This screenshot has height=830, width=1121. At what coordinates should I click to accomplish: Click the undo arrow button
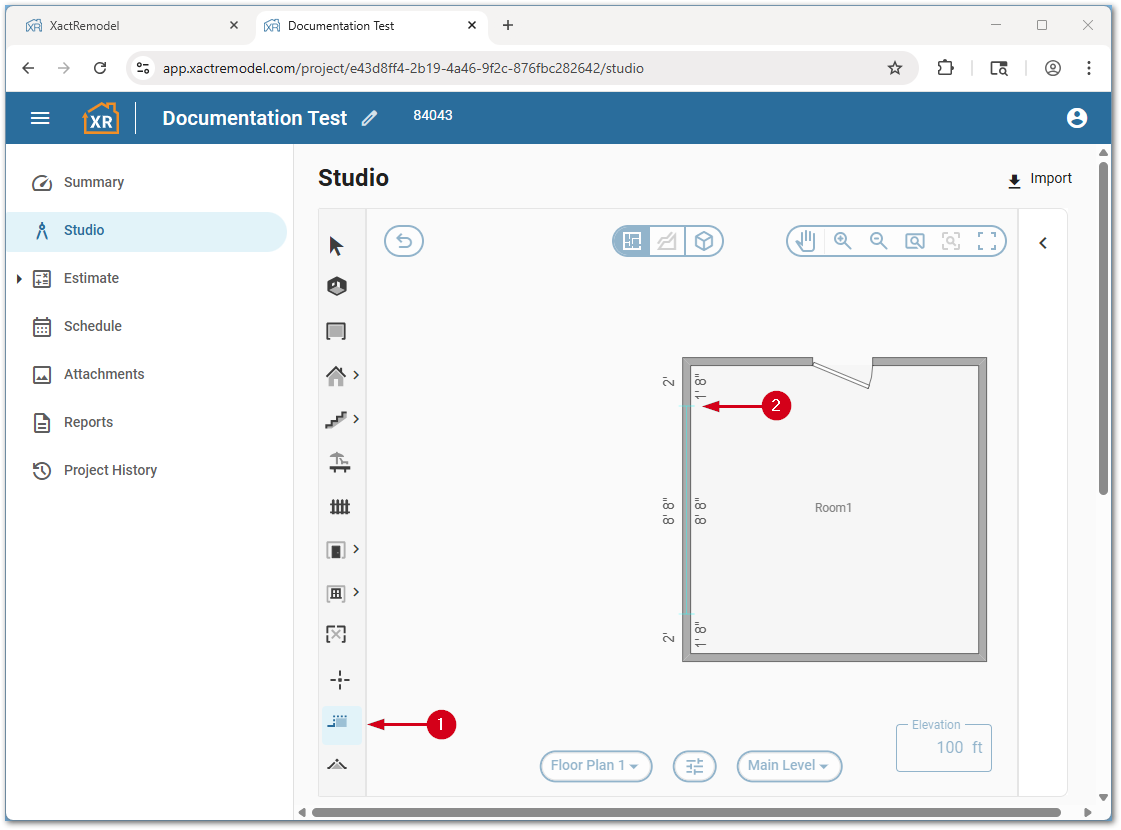click(x=404, y=241)
